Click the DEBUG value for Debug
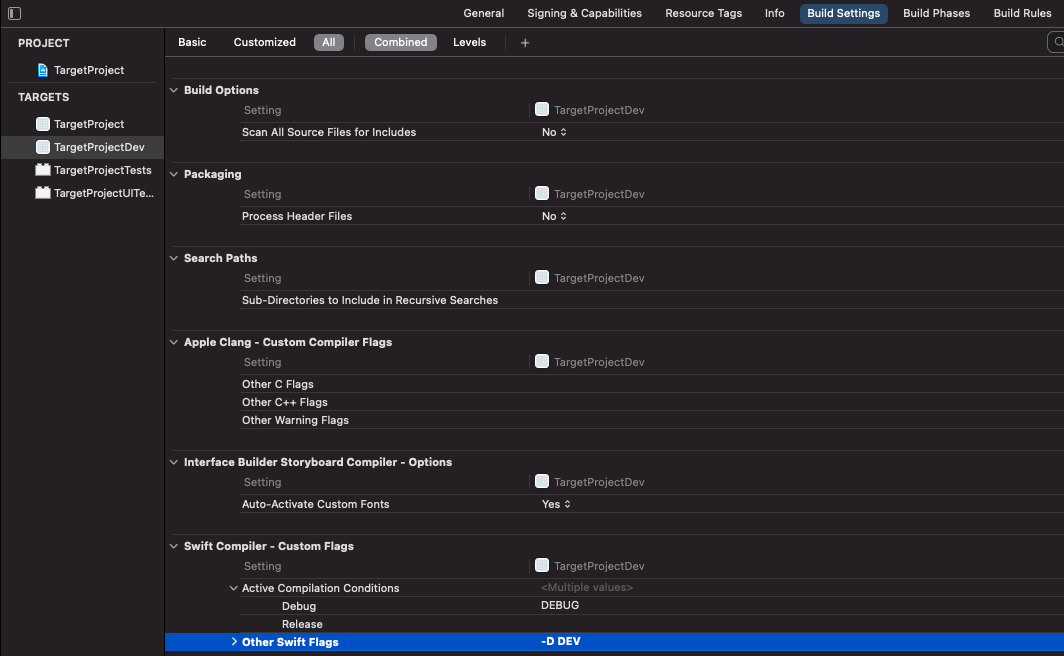 pos(560,605)
